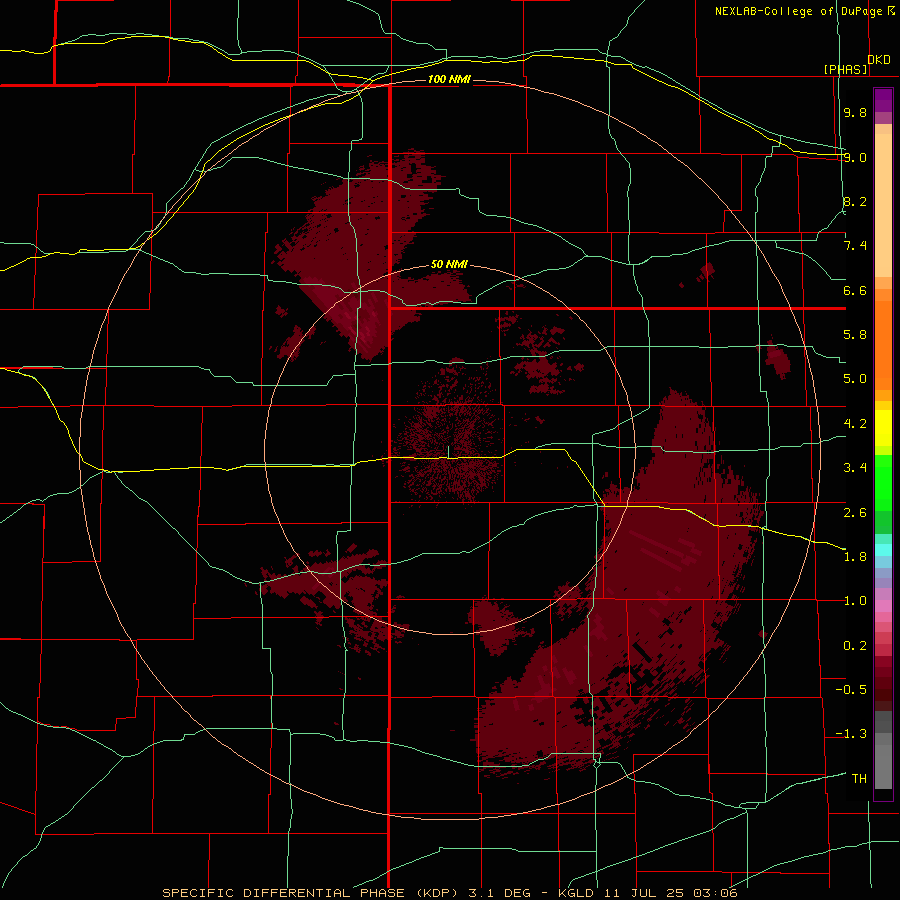
Task: Pick the cyan band of the color bar
Action: (883, 550)
